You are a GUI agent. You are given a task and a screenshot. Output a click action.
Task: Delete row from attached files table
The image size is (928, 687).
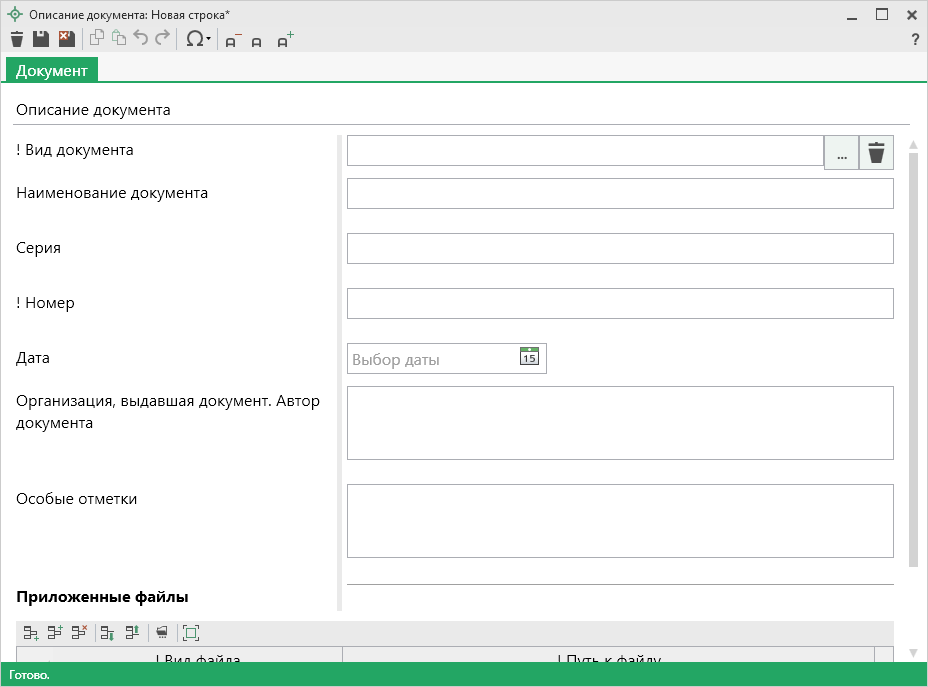click(x=79, y=633)
